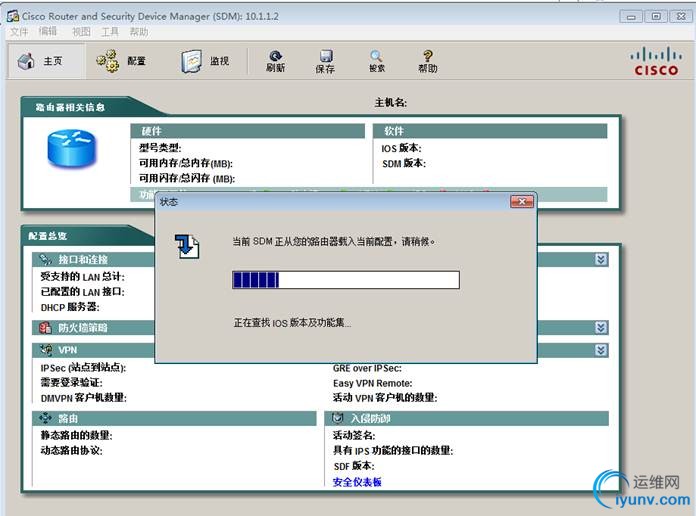The height and width of the screenshot is (516, 696).
Task: Click the 路由 routing section icon
Action: click(45, 418)
